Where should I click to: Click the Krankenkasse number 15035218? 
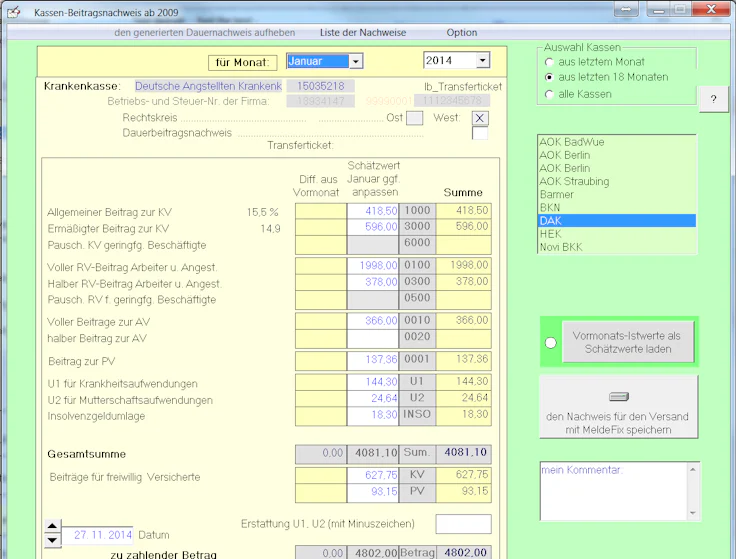(x=321, y=86)
